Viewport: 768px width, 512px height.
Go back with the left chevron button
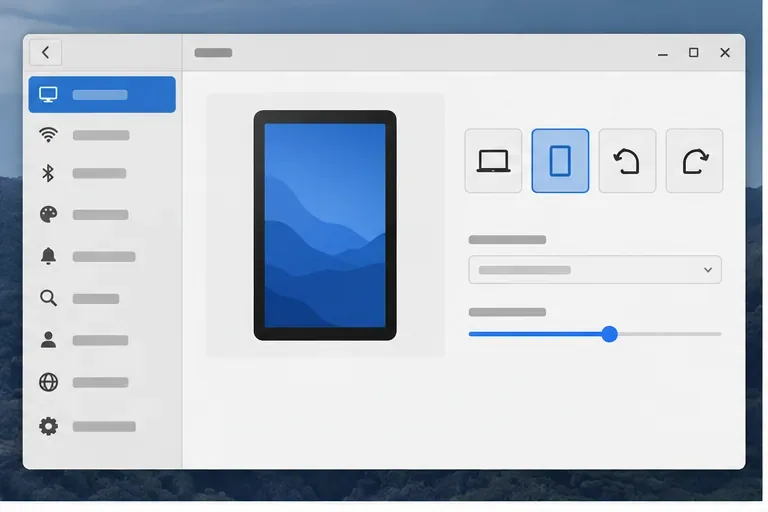click(x=46, y=52)
